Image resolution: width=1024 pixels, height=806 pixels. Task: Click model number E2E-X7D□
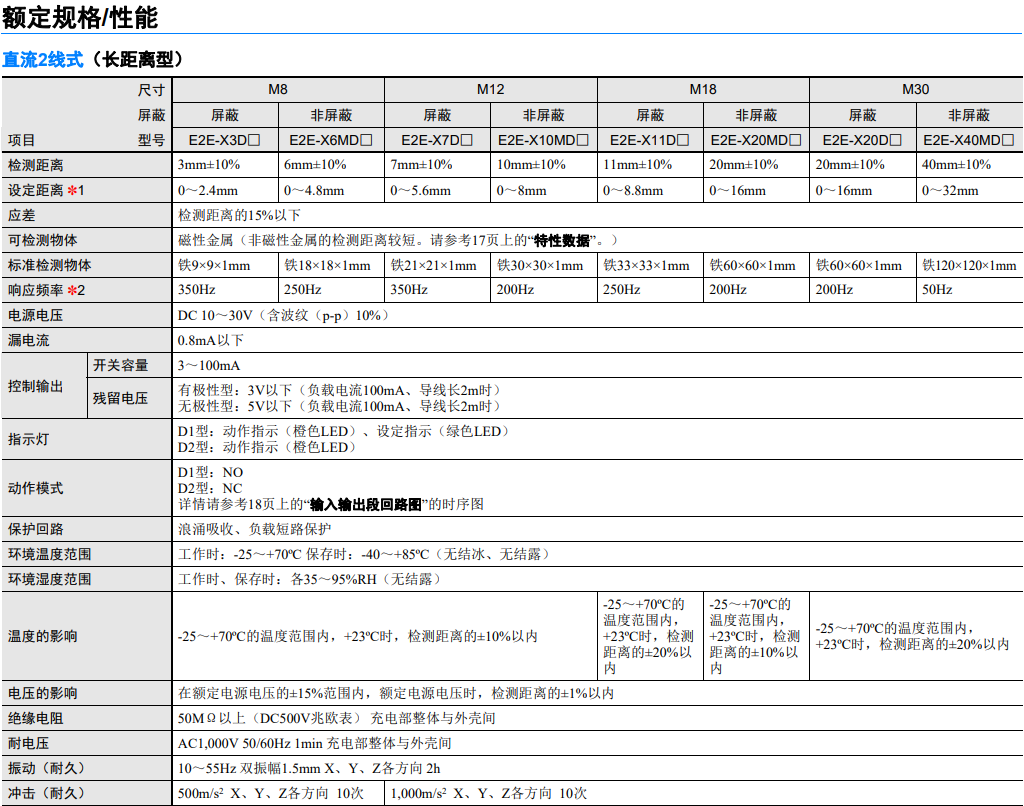(x=437, y=140)
